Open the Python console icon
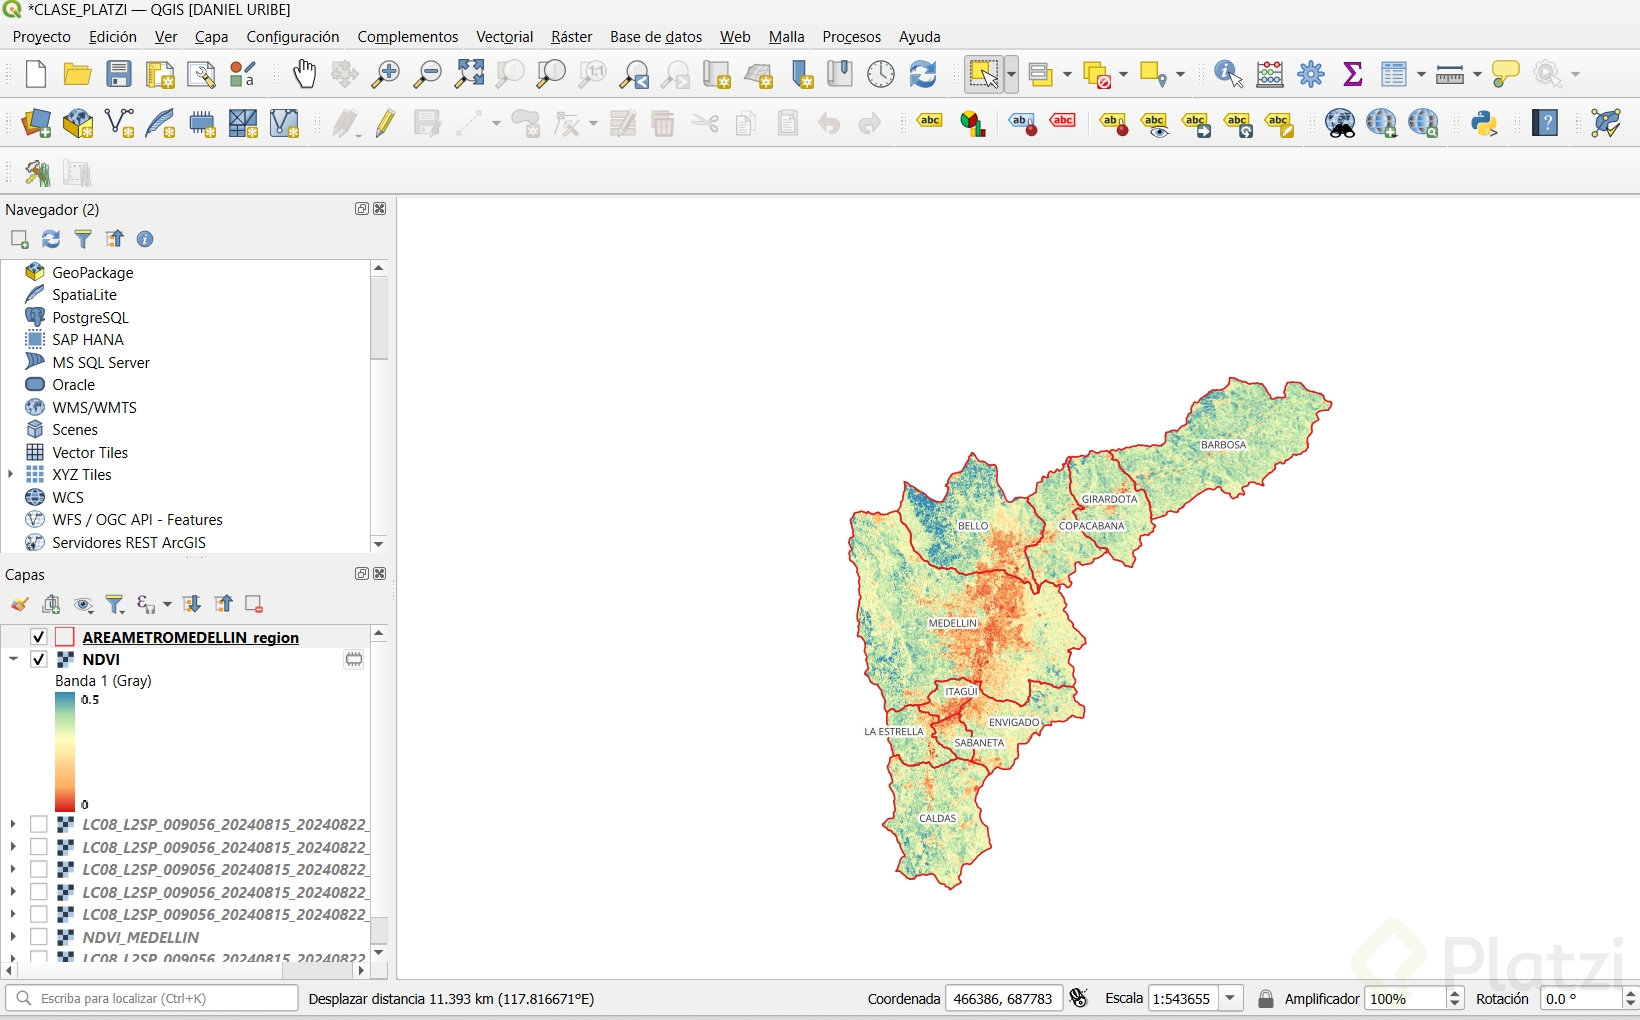 pos(1484,123)
